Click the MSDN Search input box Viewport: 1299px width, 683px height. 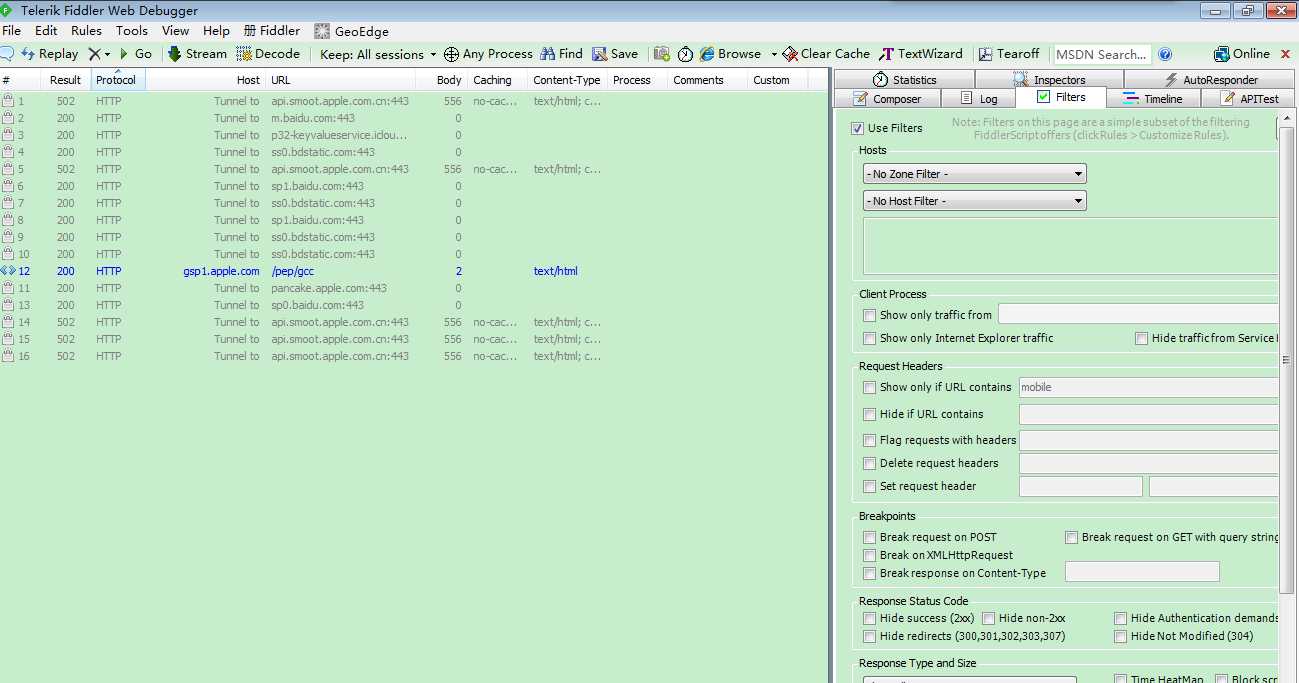(x=1102, y=54)
